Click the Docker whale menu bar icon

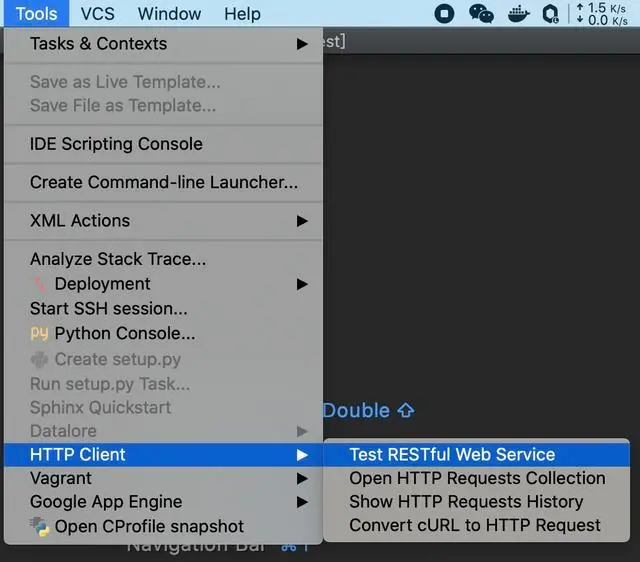click(518, 13)
